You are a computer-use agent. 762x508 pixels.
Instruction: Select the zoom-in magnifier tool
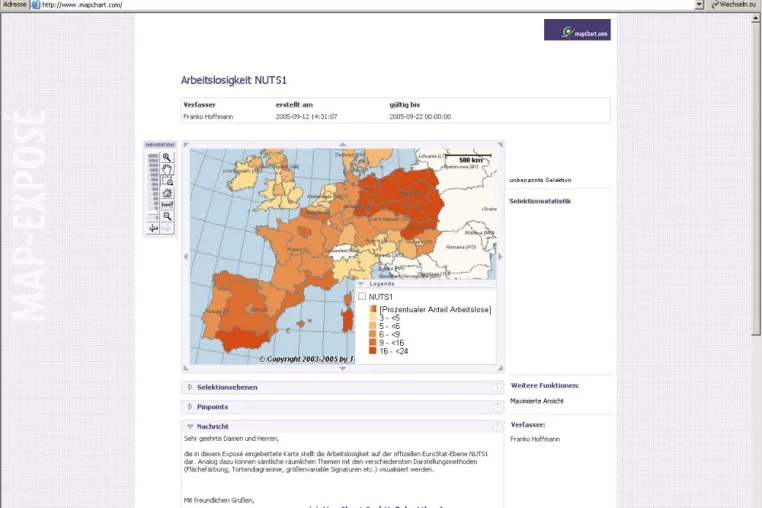pyautogui.click(x=167, y=158)
